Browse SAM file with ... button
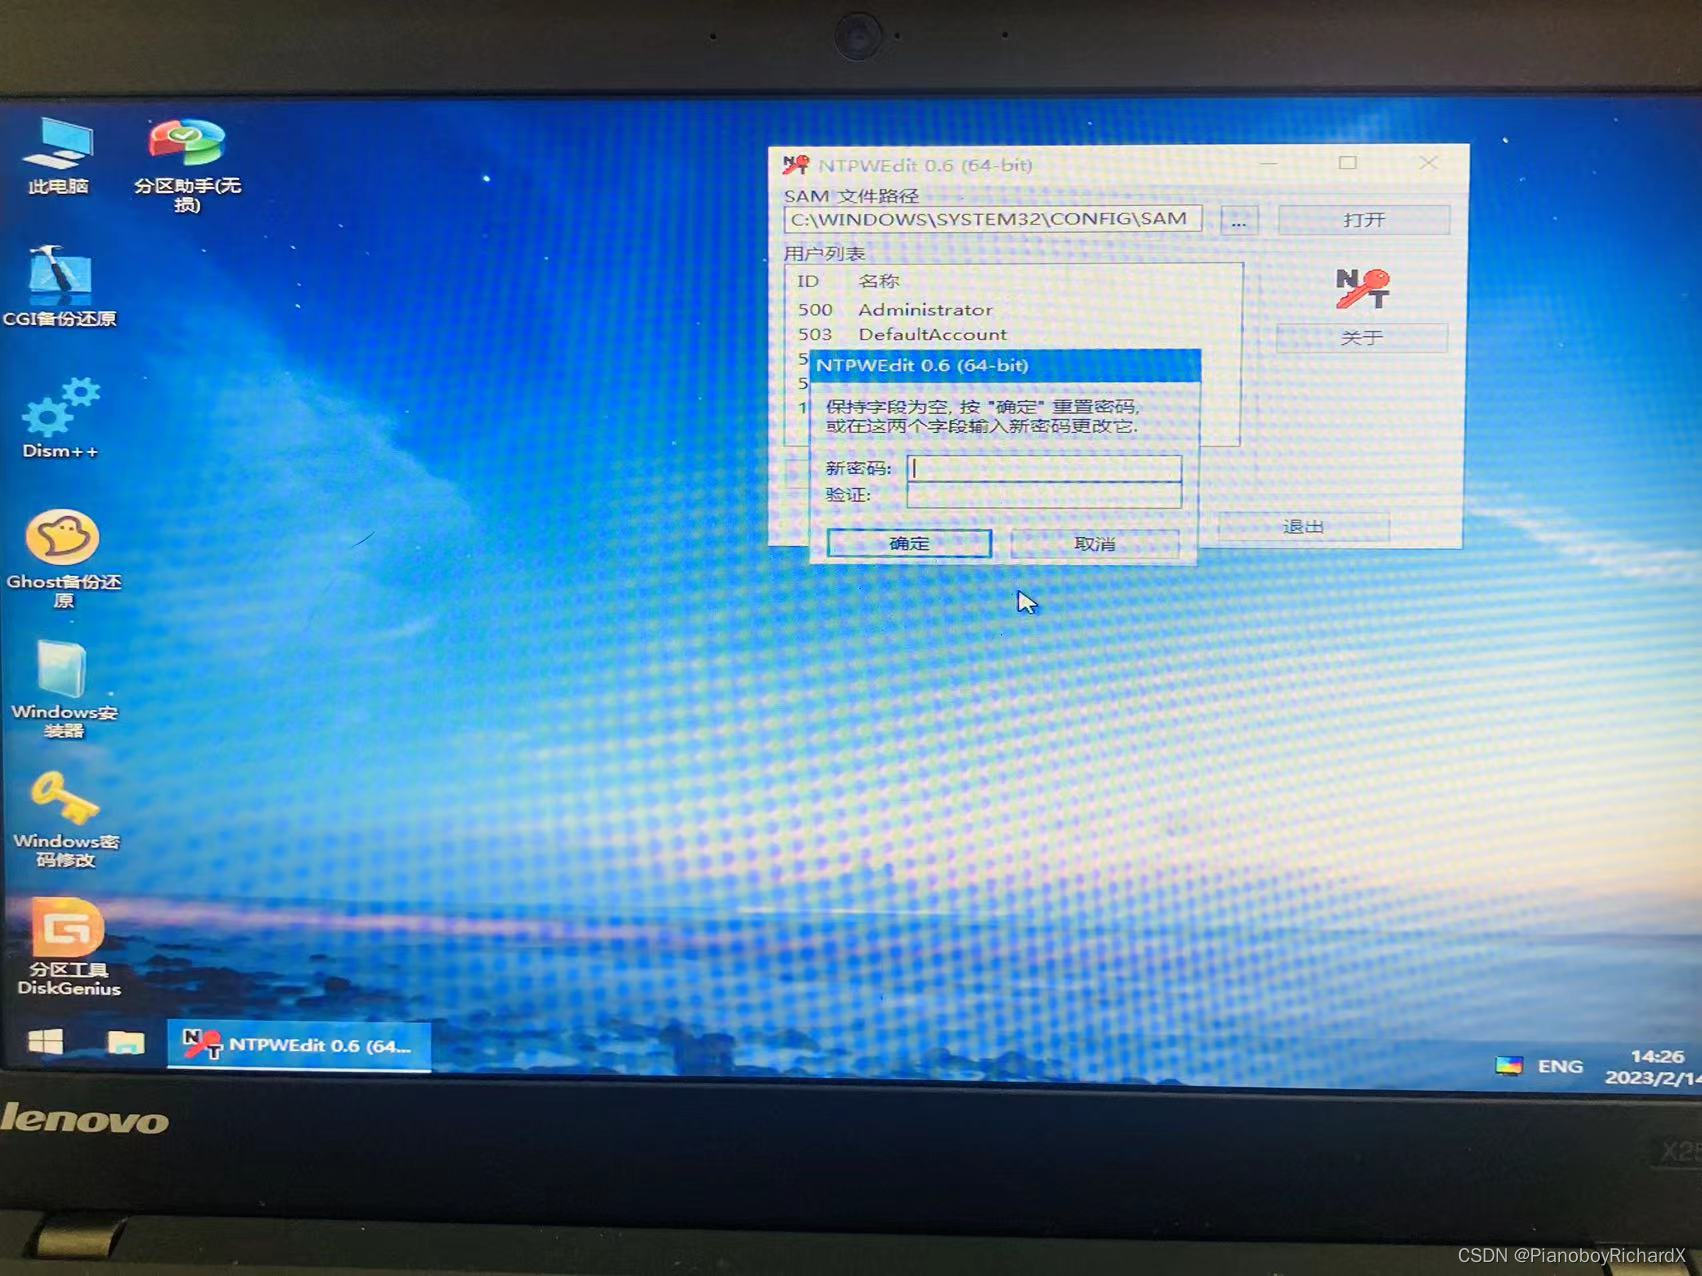The width and height of the screenshot is (1702, 1276). (x=1239, y=220)
